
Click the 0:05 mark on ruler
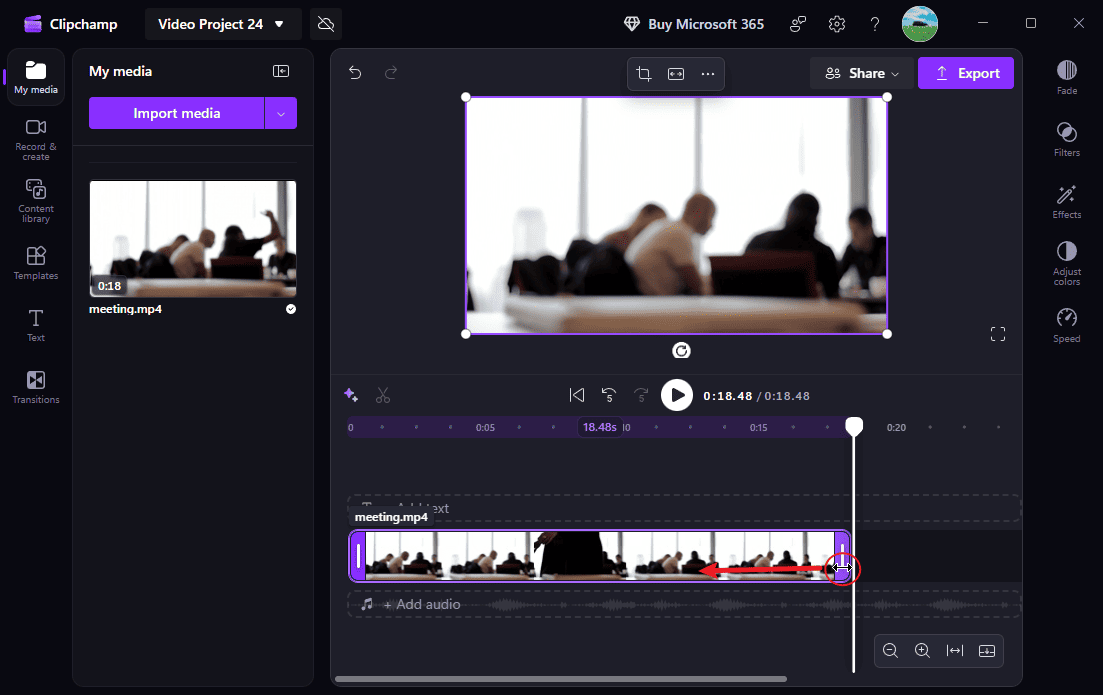(485, 428)
